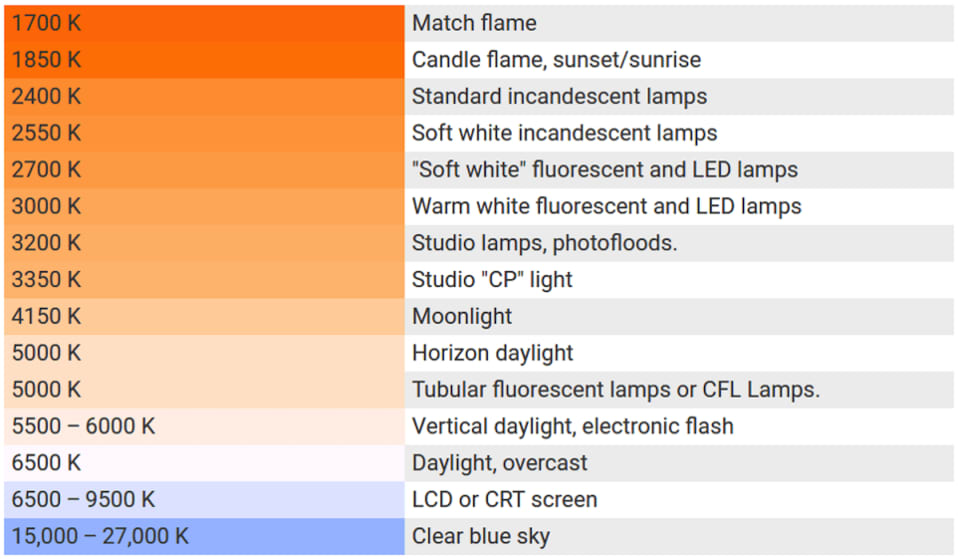960x559 pixels.
Task: Select the Candle flame, sunset/sunrise text
Action: [556, 60]
